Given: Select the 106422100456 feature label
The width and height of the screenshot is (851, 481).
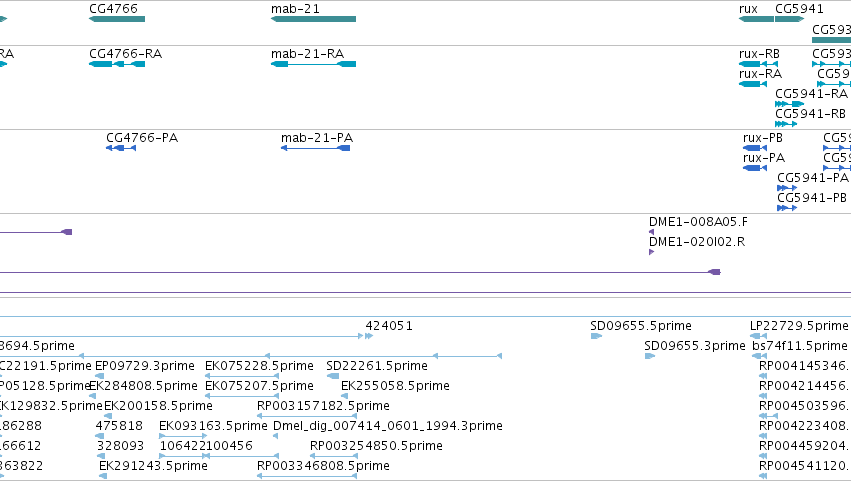Looking at the screenshot, I should (206, 446).
